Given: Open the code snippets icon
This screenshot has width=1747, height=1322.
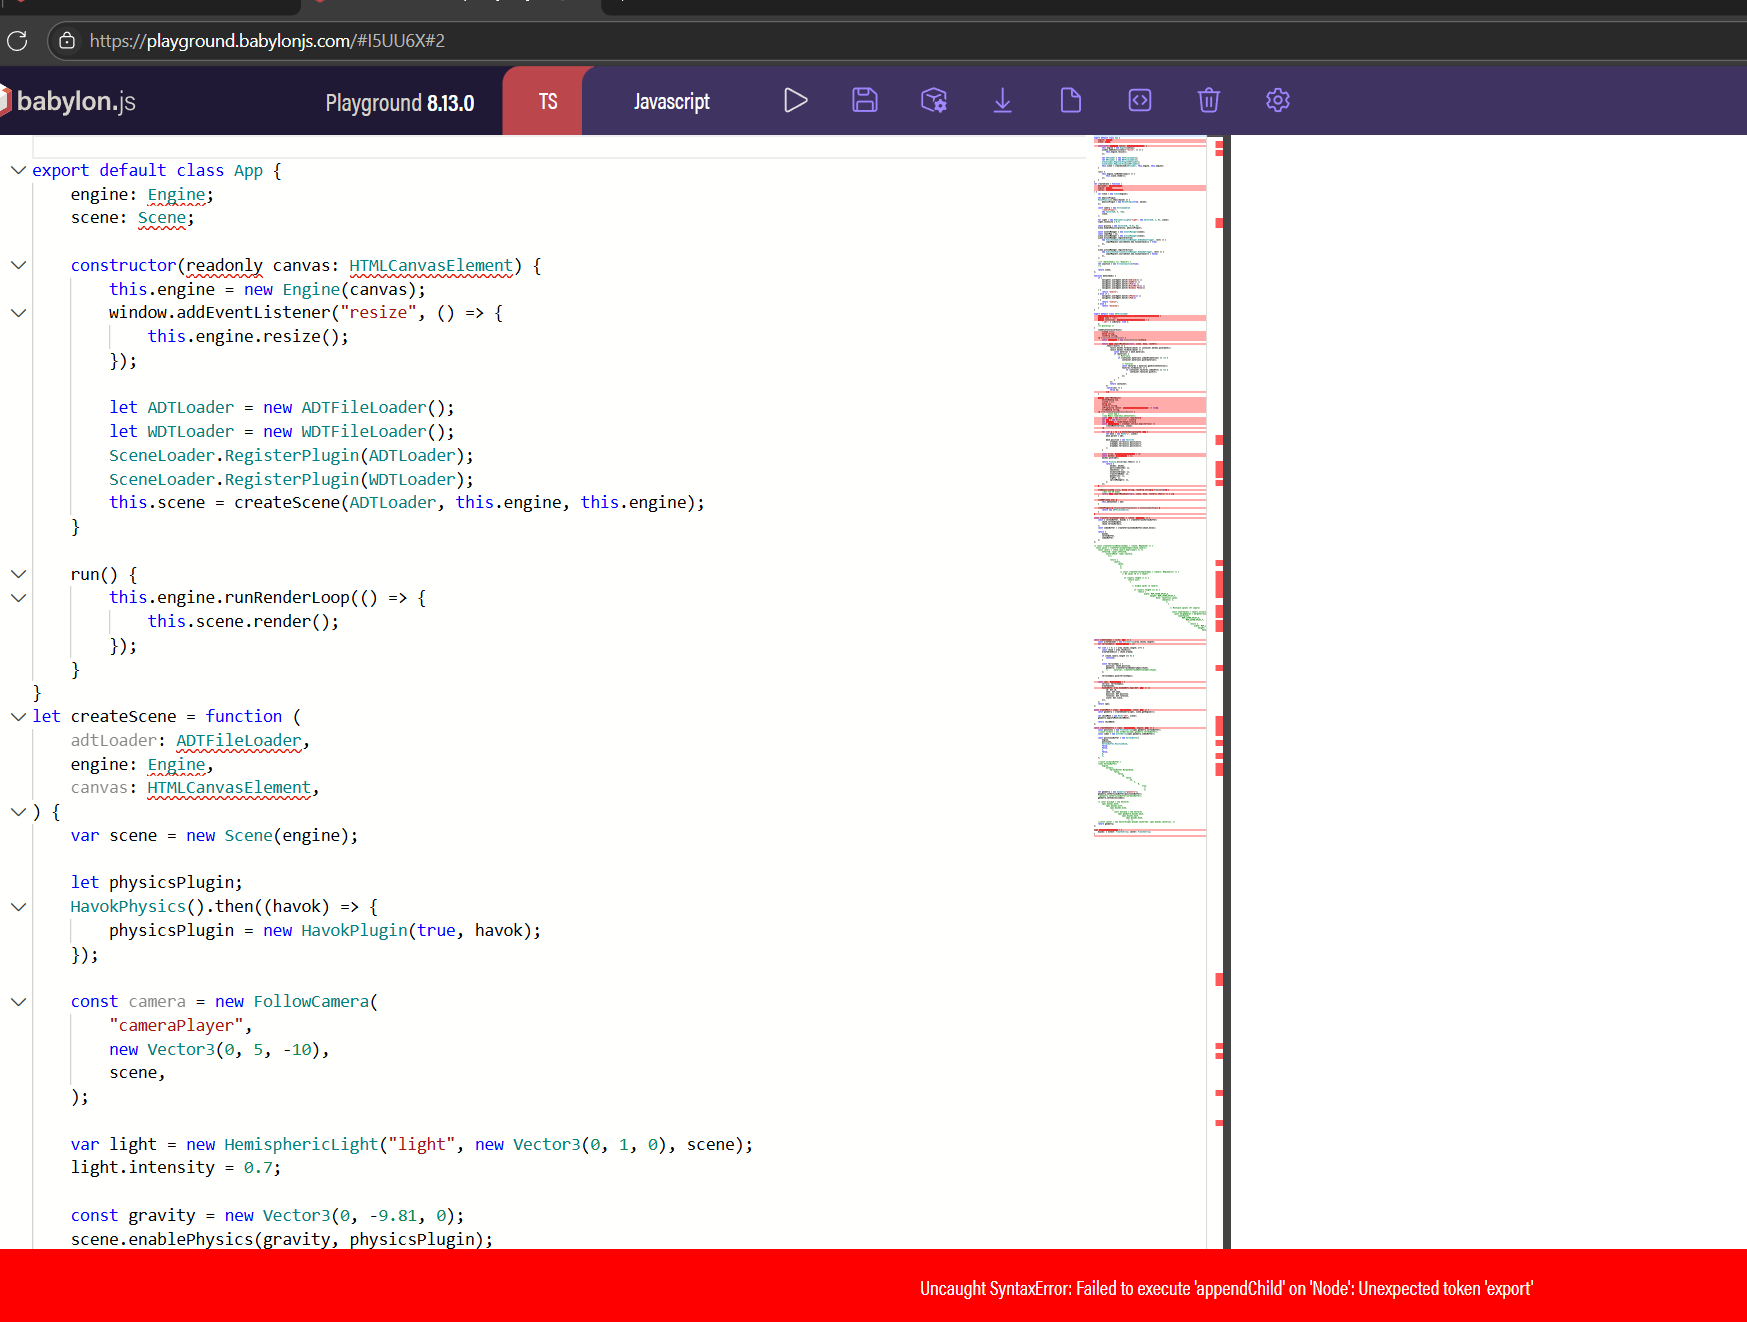Looking at the screenshot, I should click(x=1140, y=100).
